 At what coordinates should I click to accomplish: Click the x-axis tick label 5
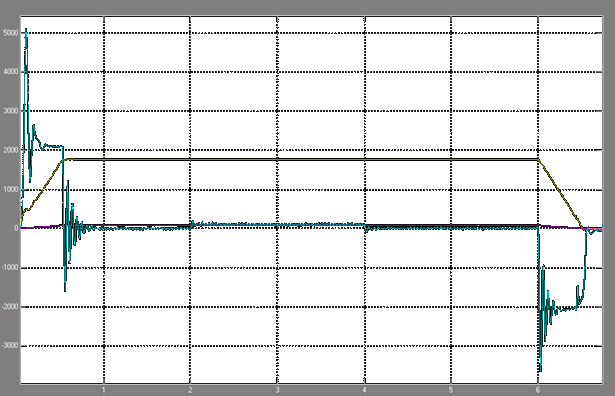pyautogui.click(x=451, y=390)
